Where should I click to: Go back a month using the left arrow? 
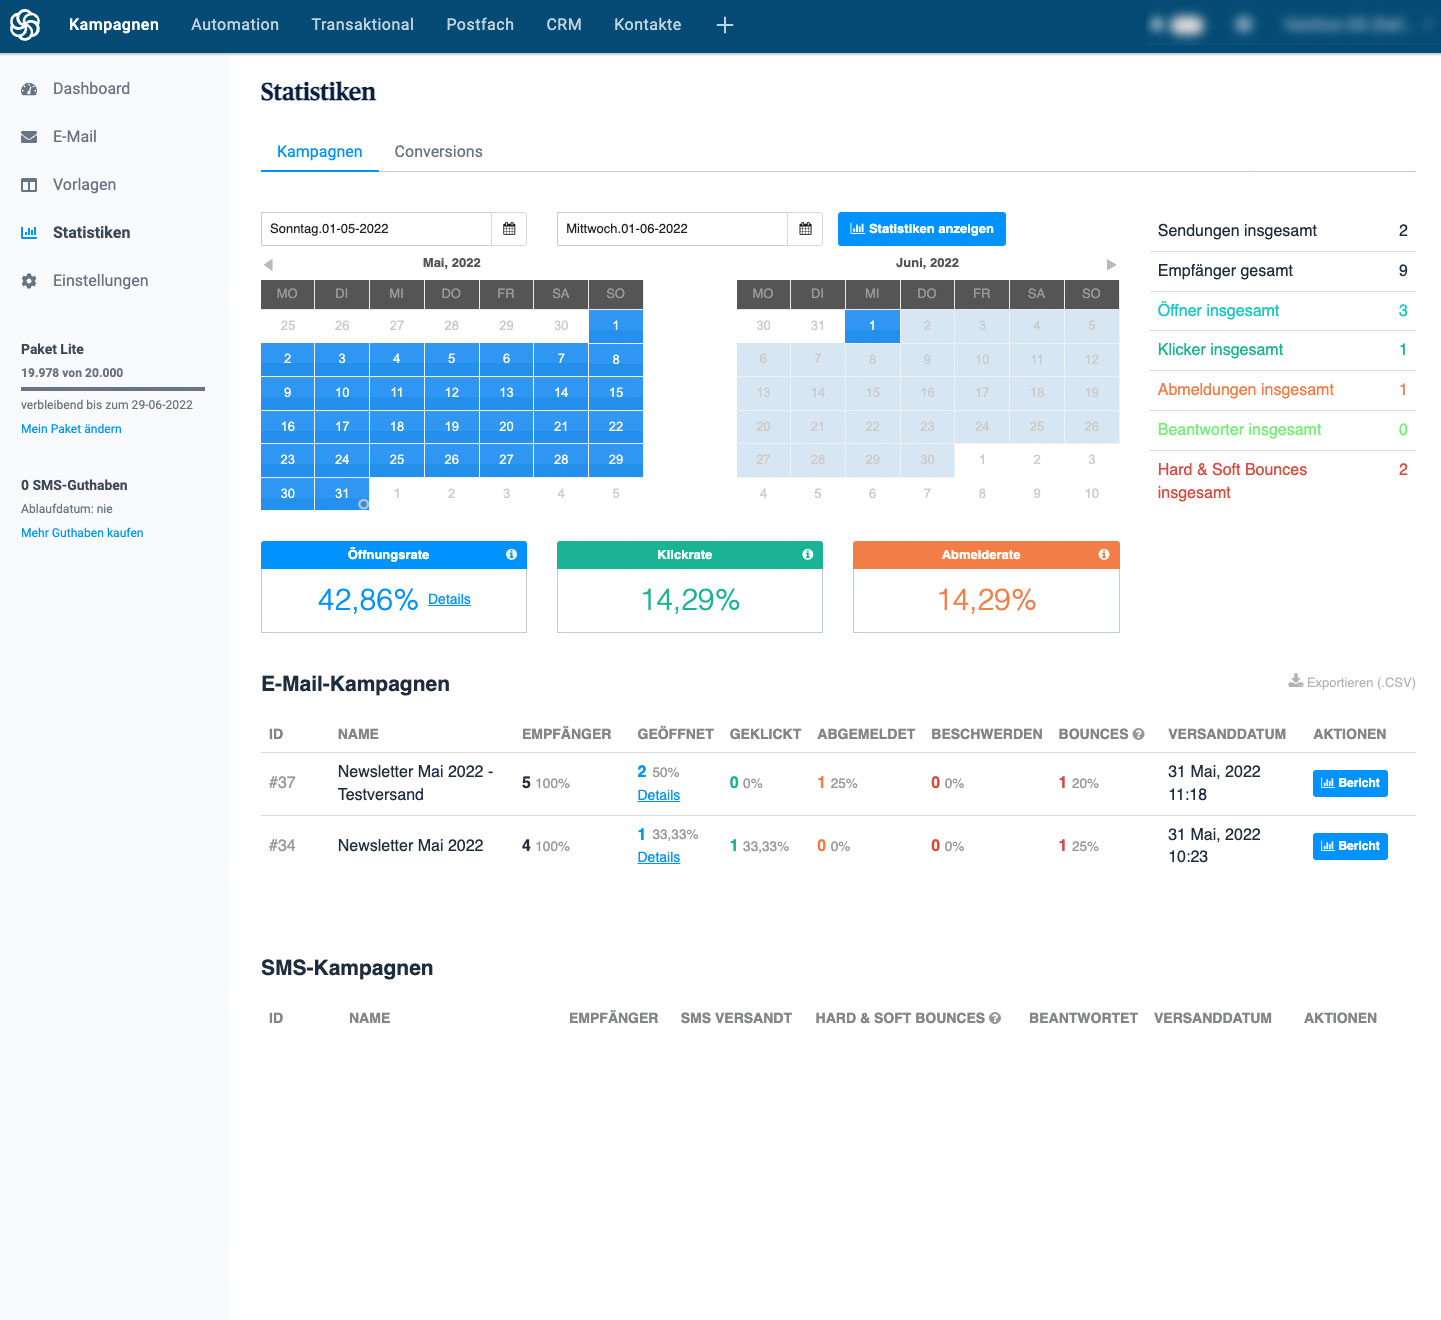pos(267,263)
